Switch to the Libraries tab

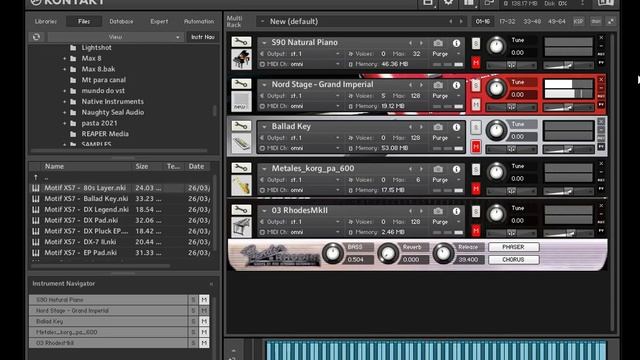(x=46, y=21)
